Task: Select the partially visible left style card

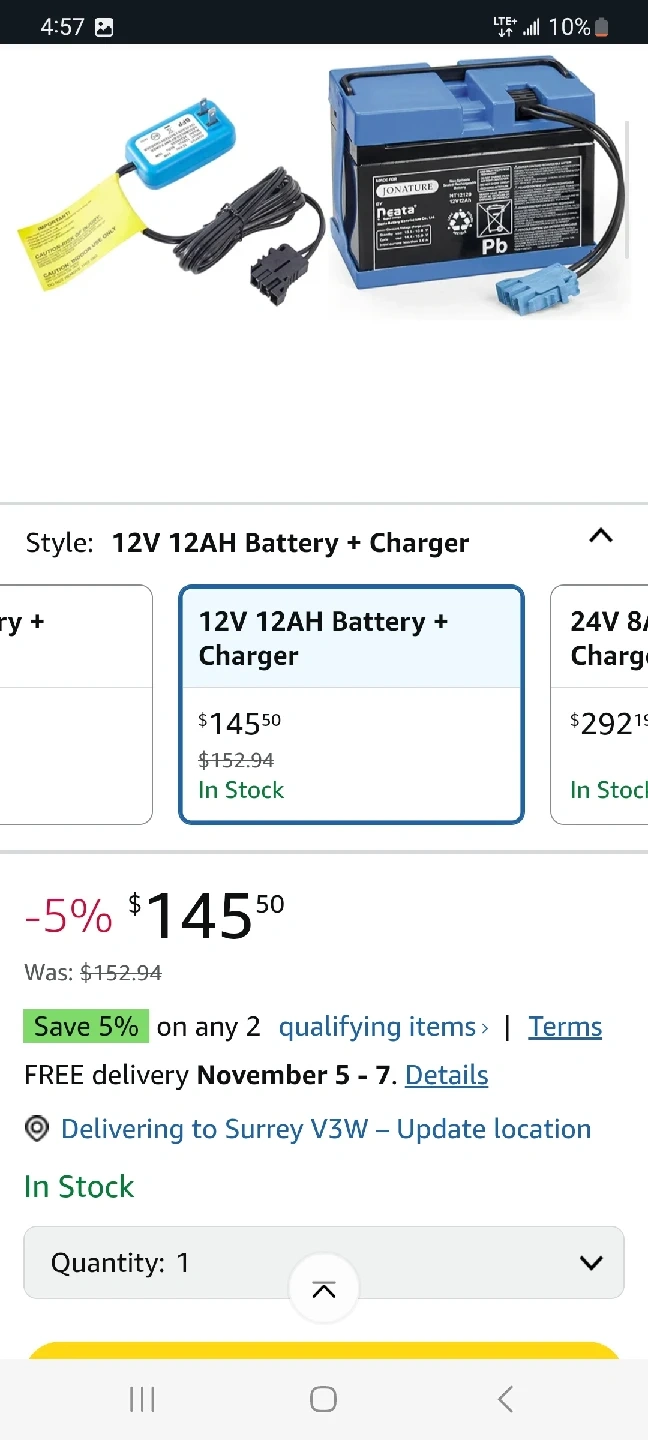Action: 74,704
